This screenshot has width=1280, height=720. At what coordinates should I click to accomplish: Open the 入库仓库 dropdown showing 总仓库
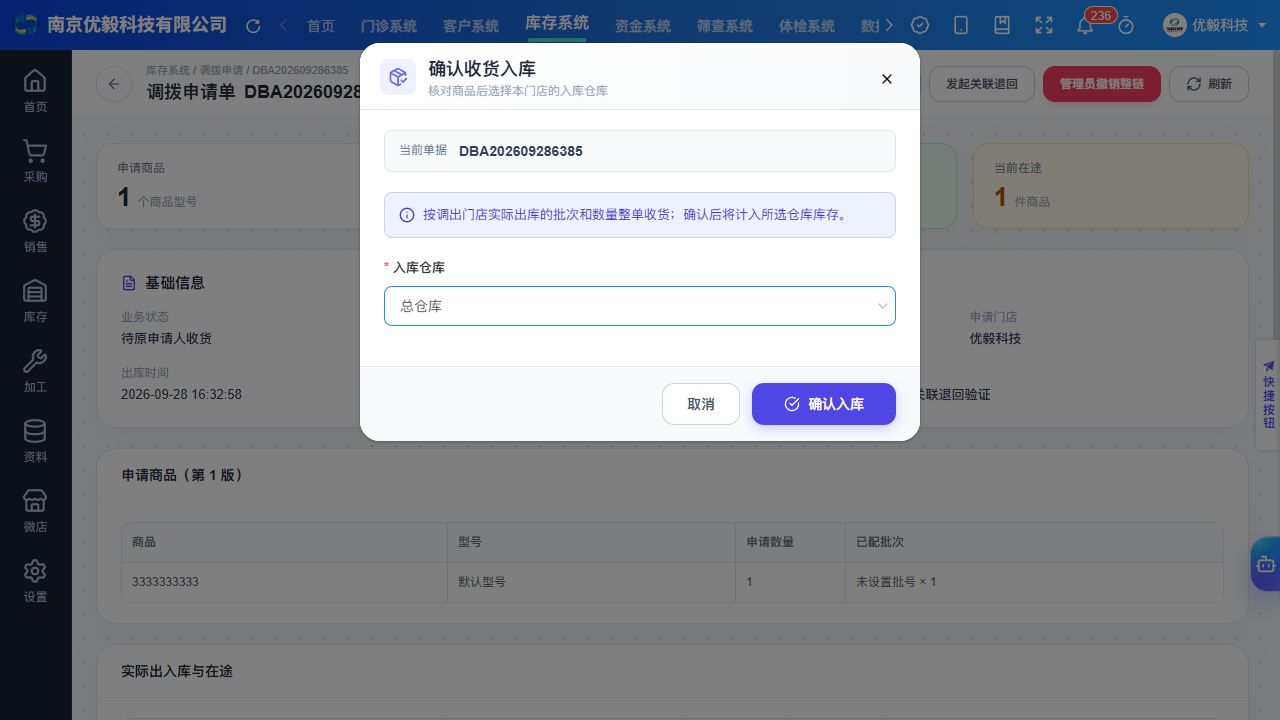640,306
